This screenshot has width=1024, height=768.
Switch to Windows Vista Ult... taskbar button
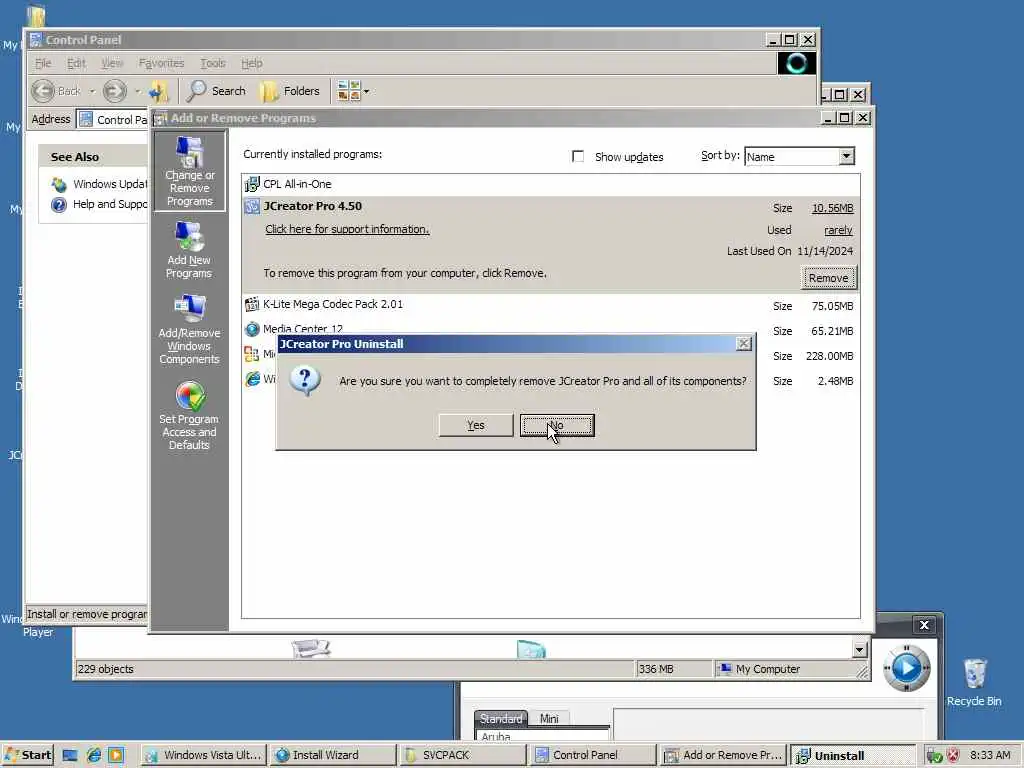point(204,755)
